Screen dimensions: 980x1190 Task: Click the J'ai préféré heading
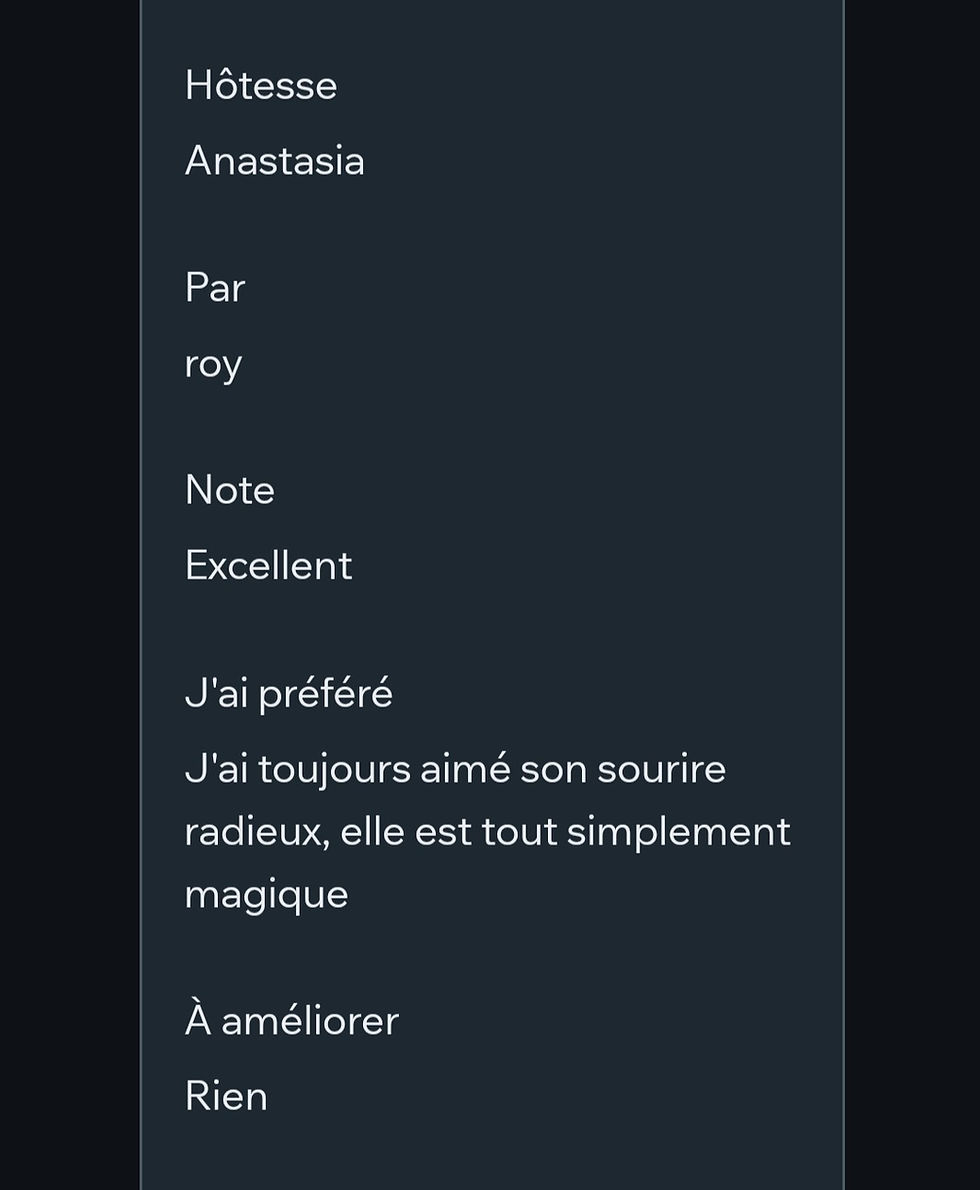click(289, 694)
